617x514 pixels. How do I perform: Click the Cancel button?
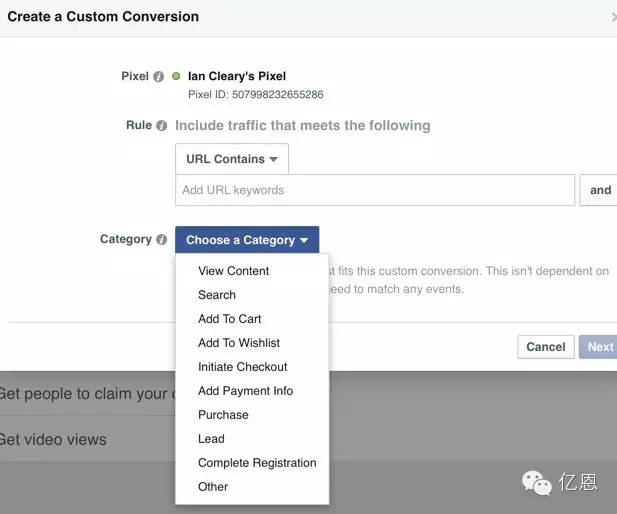pyautogui.click(x=546, y=347)
